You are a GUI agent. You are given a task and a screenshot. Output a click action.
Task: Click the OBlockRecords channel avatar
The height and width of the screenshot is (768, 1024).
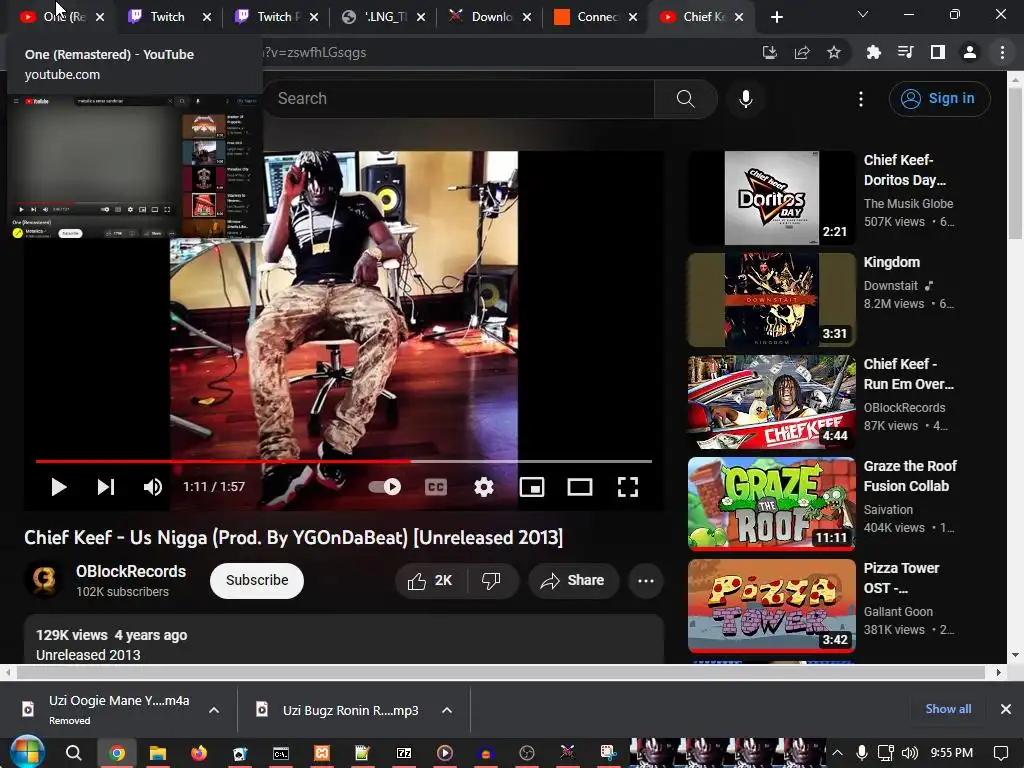[44, 580]
